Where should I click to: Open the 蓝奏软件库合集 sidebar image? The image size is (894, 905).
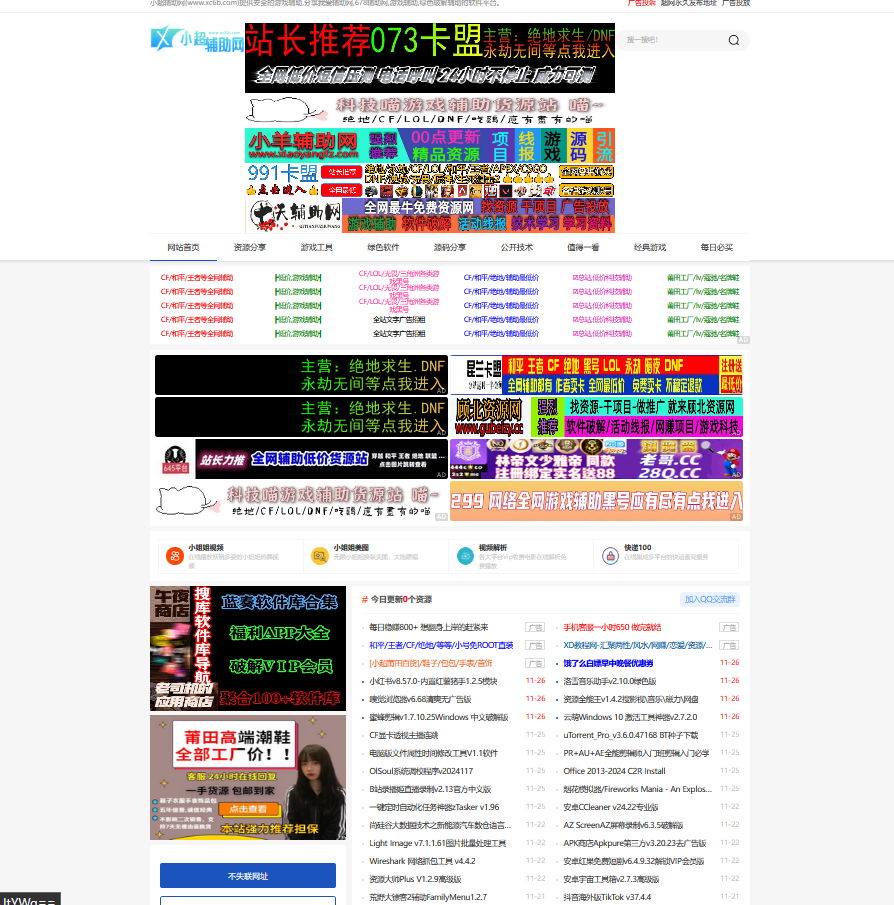(248, 649)
